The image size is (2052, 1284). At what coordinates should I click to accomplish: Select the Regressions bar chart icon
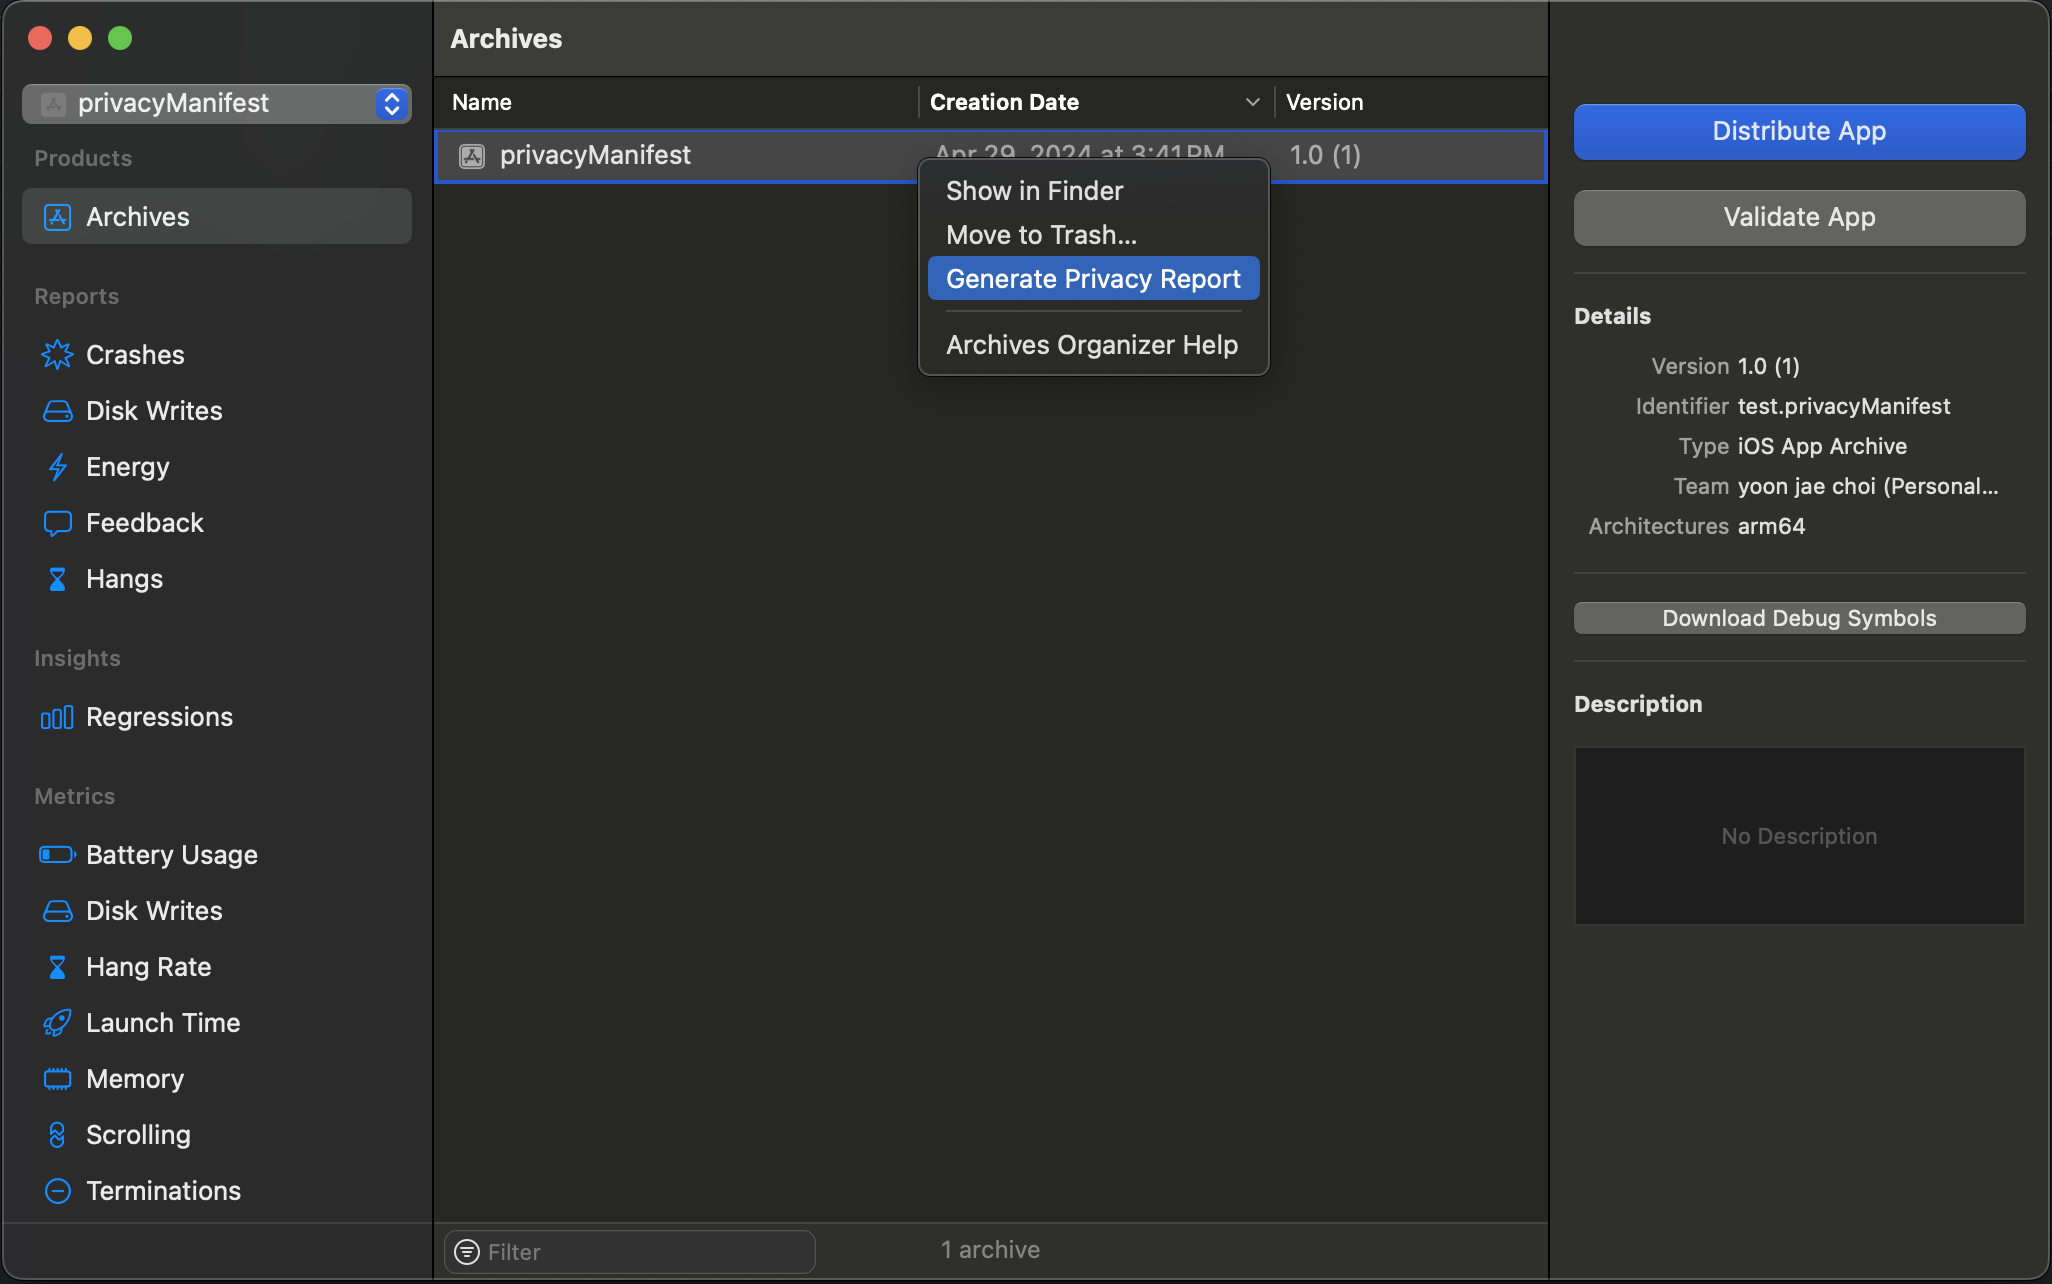click(x=57, y=717)
